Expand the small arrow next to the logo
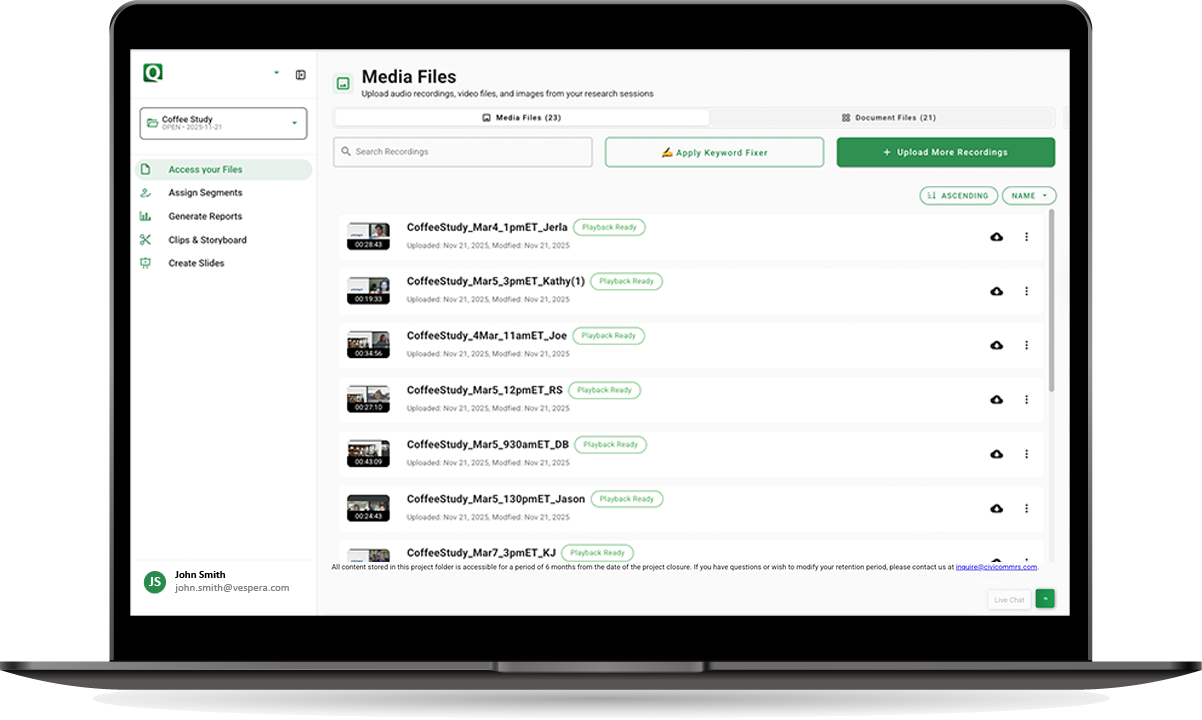 pos(276,73)
